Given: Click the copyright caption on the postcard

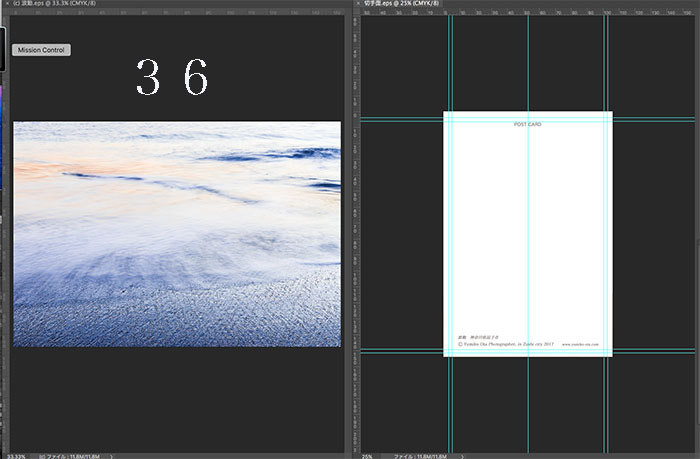Looking at the screenshot, I should [x=506, y=344].
